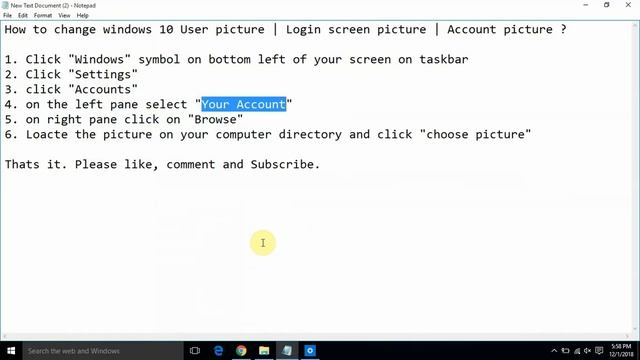Open File Explorer from the taskbar
This screenshot has height=360, width=640.
264,351
